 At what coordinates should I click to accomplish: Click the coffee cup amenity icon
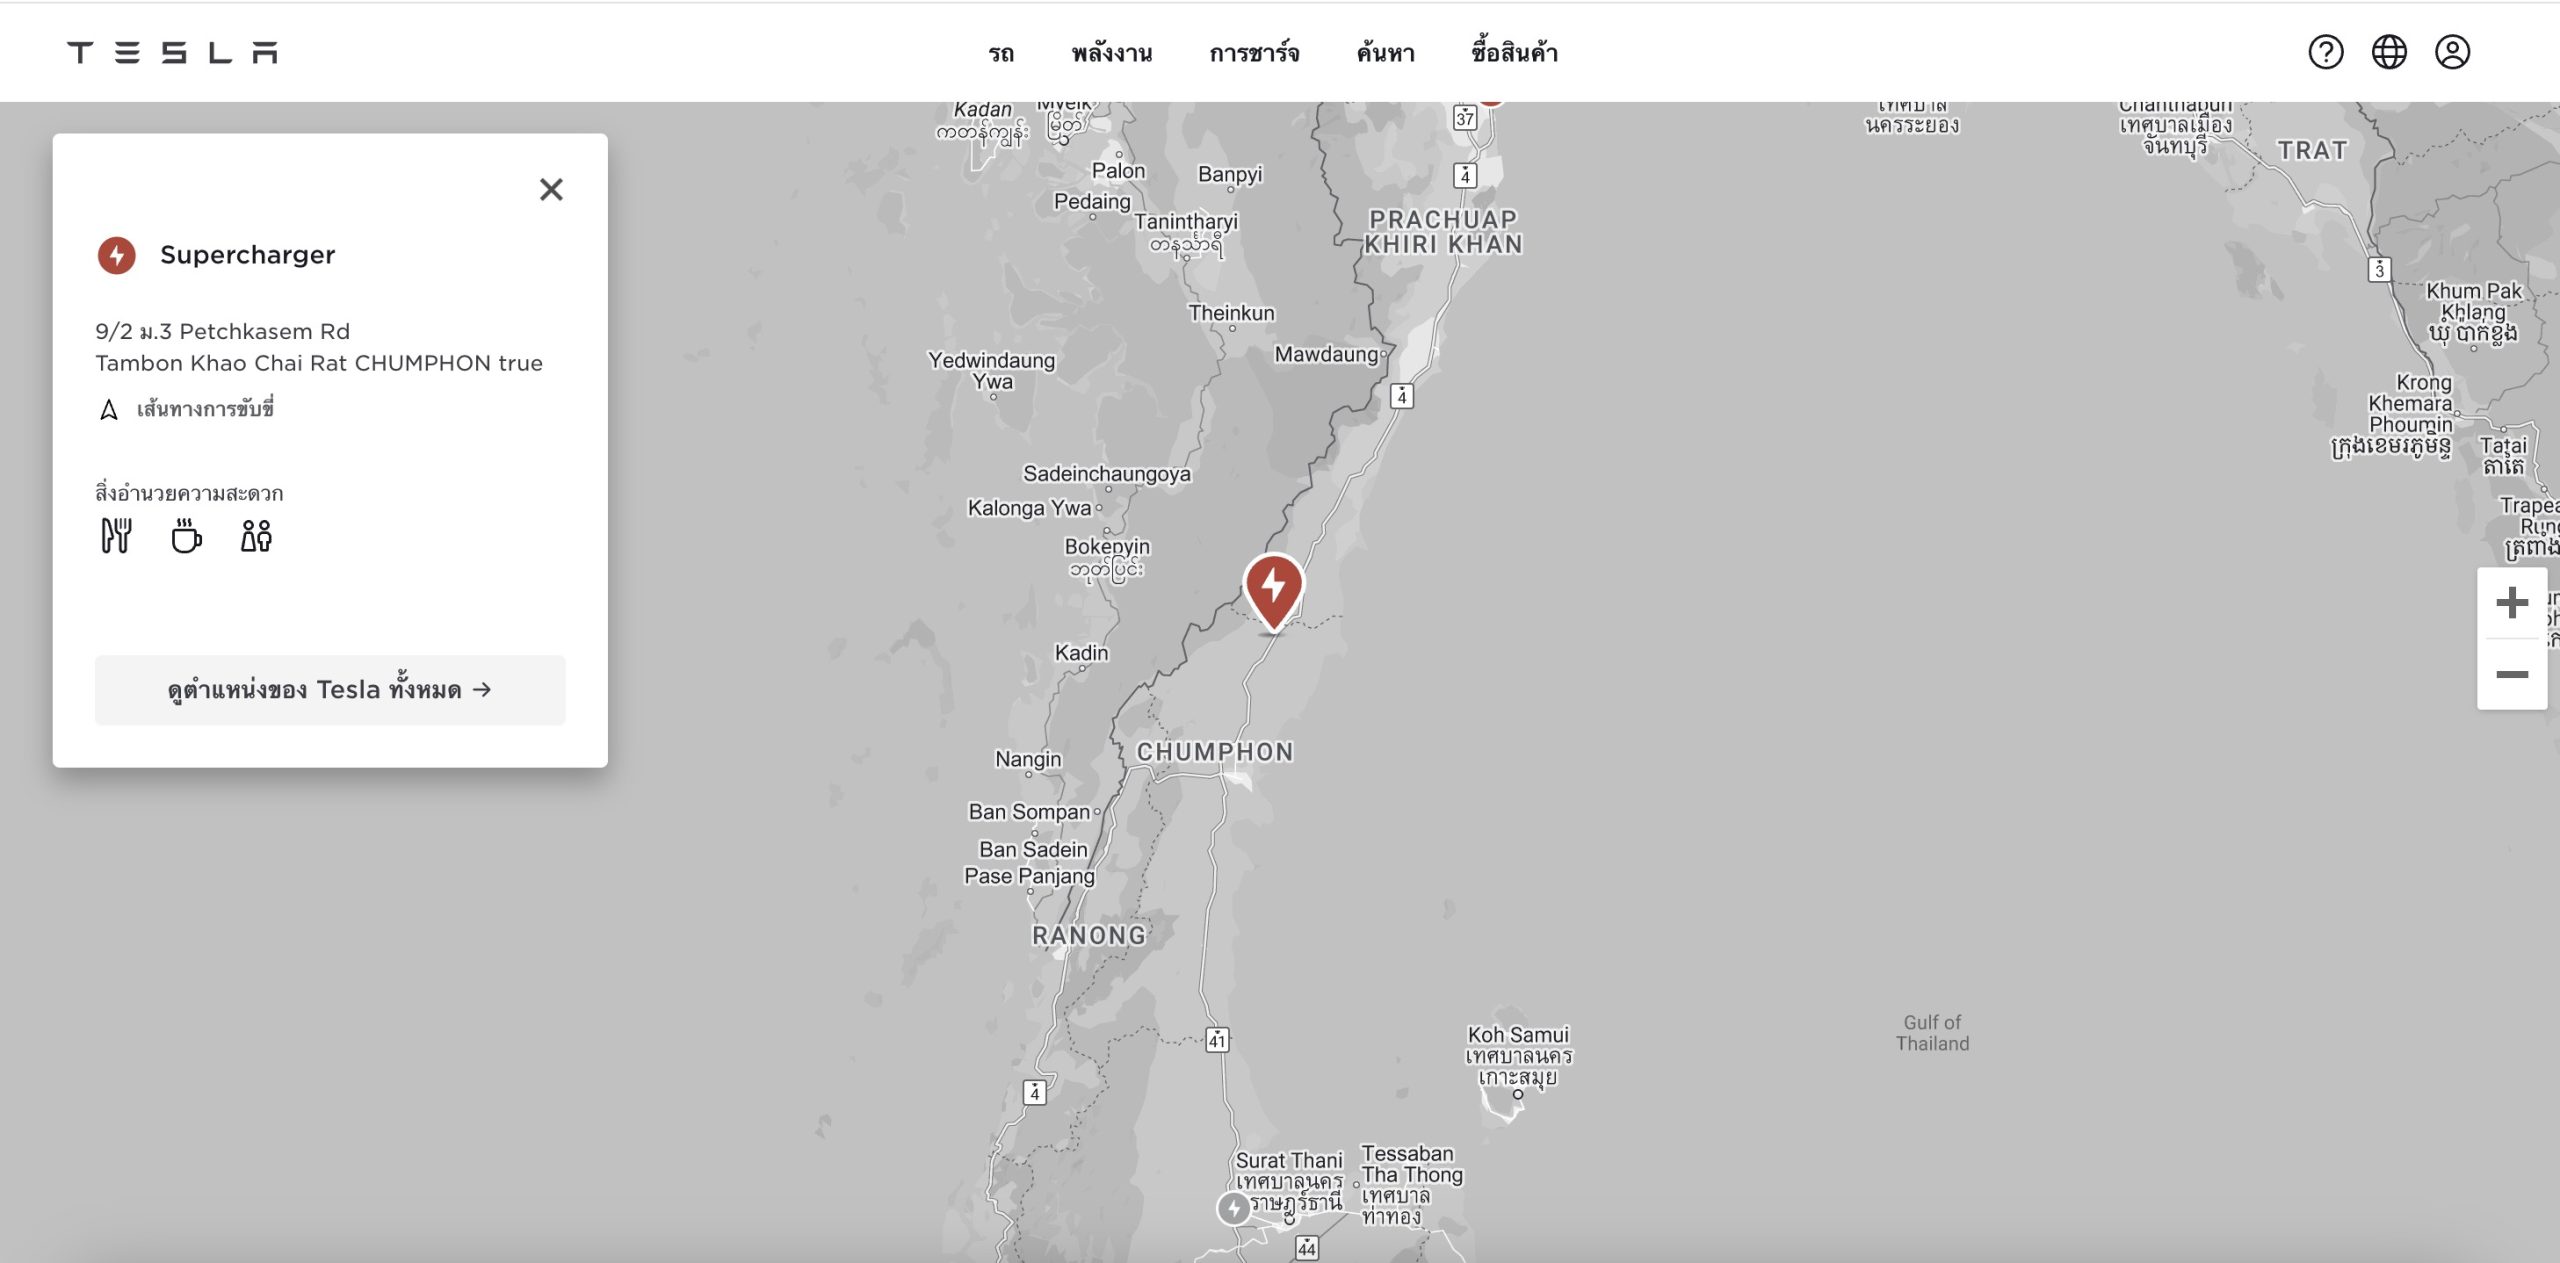coord(186,536)
